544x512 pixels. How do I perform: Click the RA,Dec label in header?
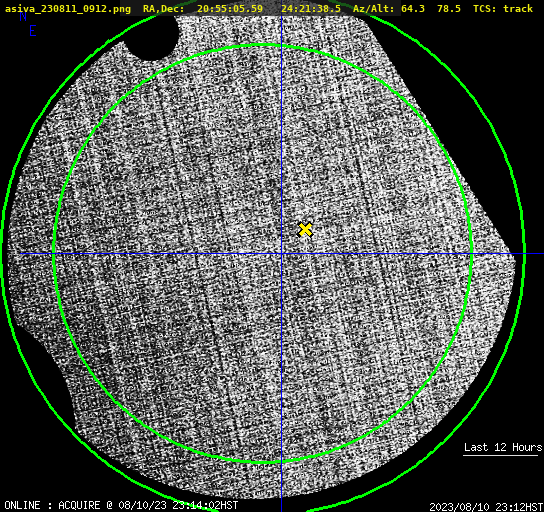coord(164,8)
